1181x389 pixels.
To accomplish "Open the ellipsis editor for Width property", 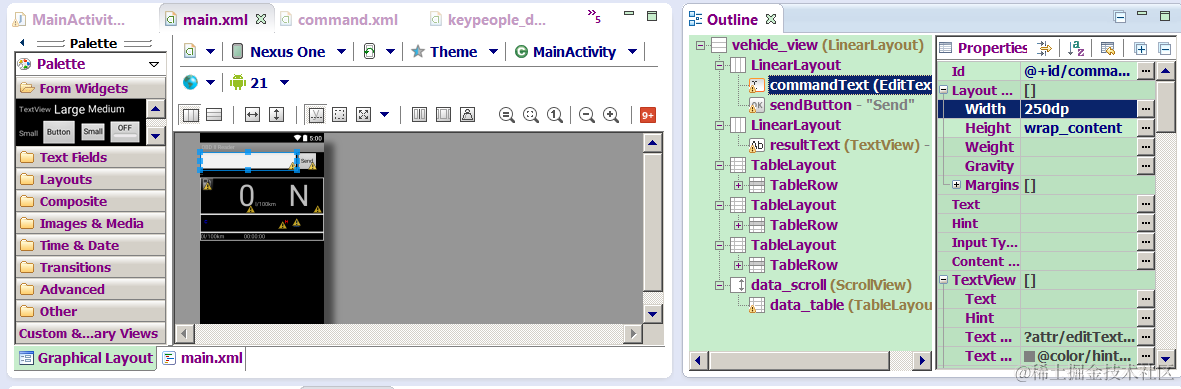I will tap(1146, 109).
